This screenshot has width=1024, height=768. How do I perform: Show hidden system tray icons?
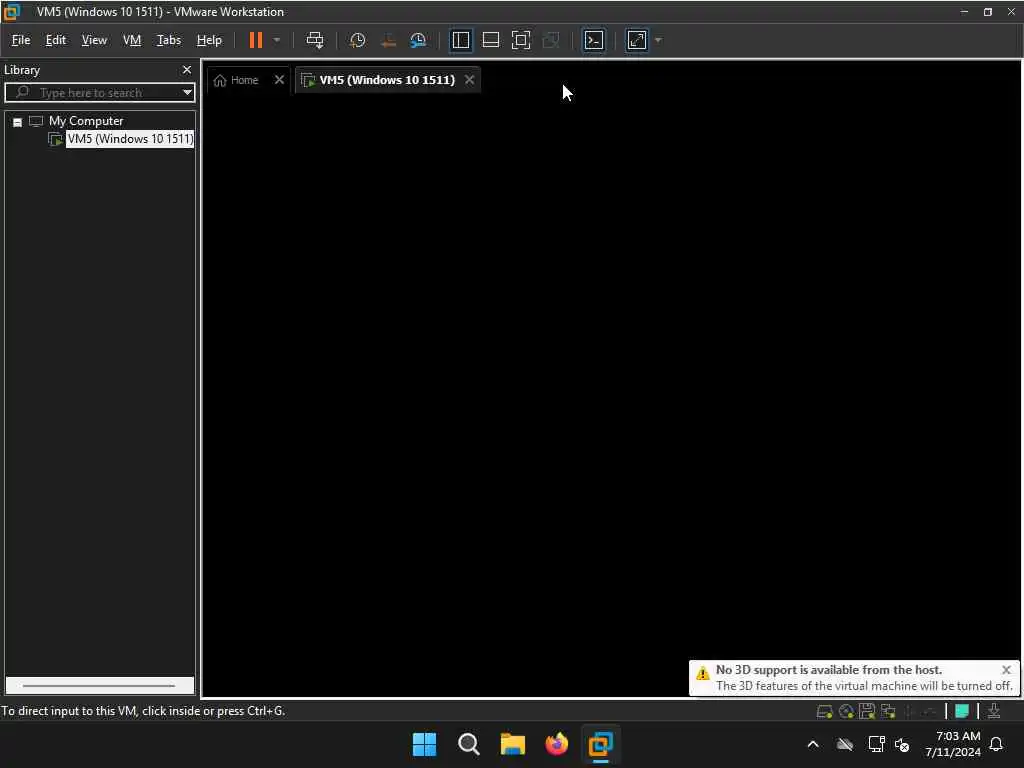coord(813,744)
